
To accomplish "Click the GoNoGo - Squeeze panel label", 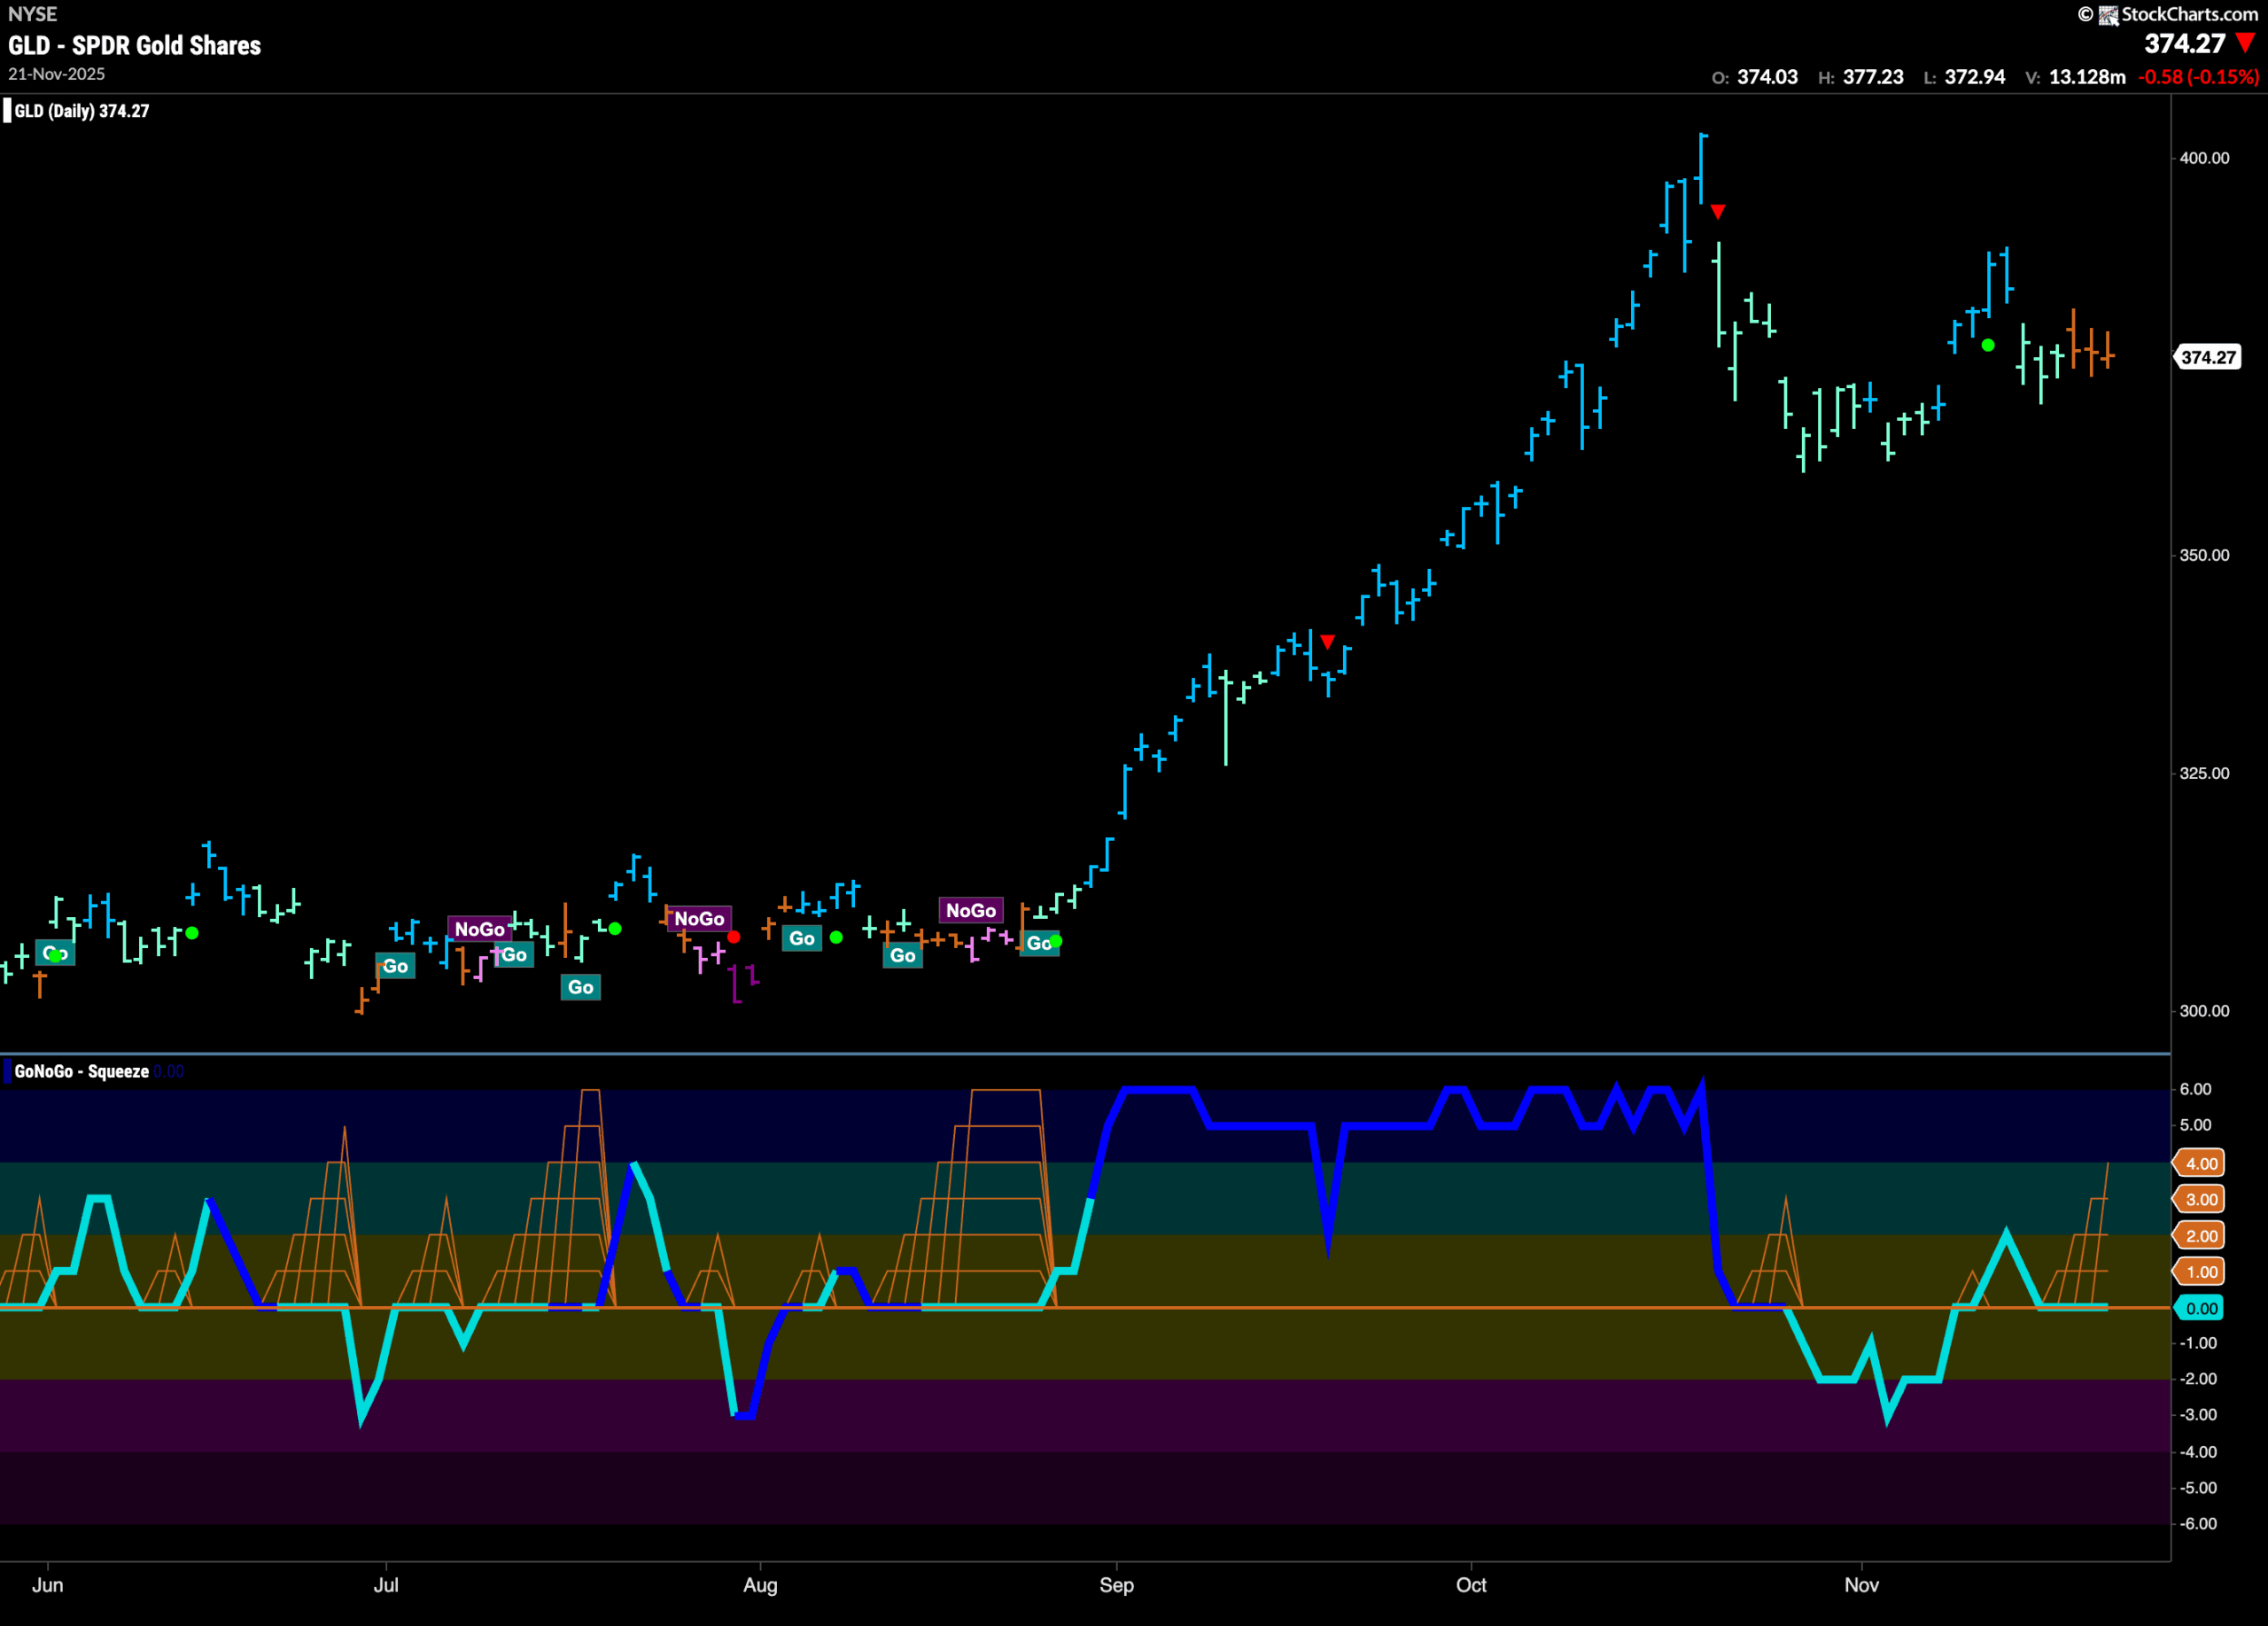I will [82, 1071].
